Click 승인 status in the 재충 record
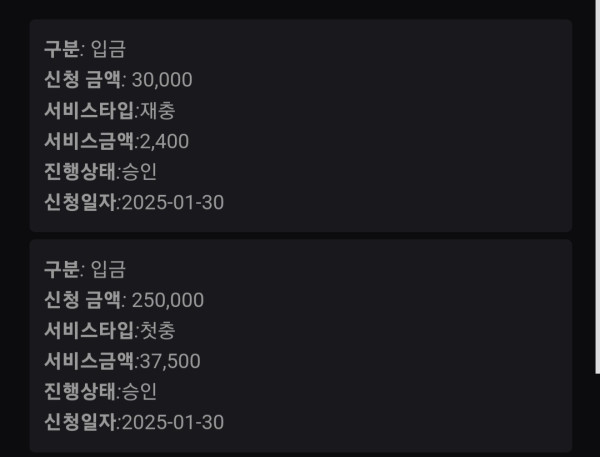Image resolution: width=600 pixels, height=457 pixels. coord(139,172)
